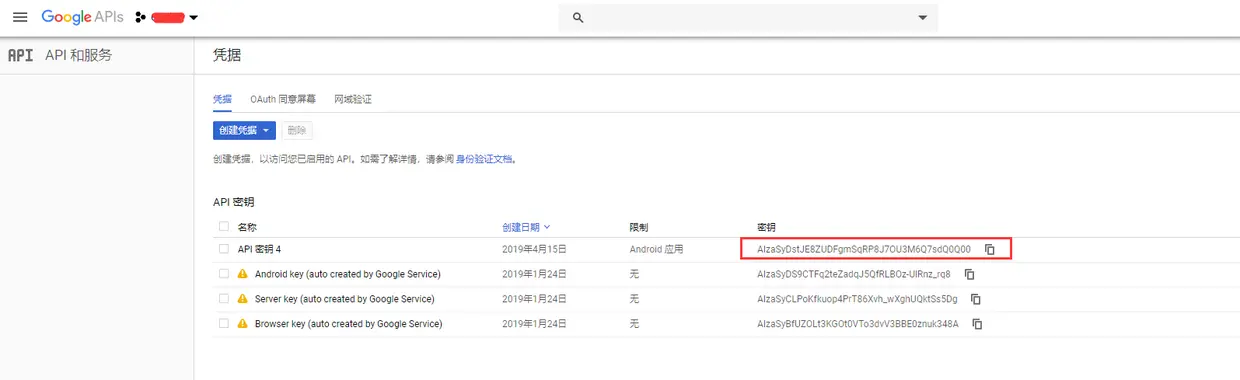Check the box for API 密钥 4
Image resolution: width=1240 pixels, height=380 pixels.
(x=224, y=249)
